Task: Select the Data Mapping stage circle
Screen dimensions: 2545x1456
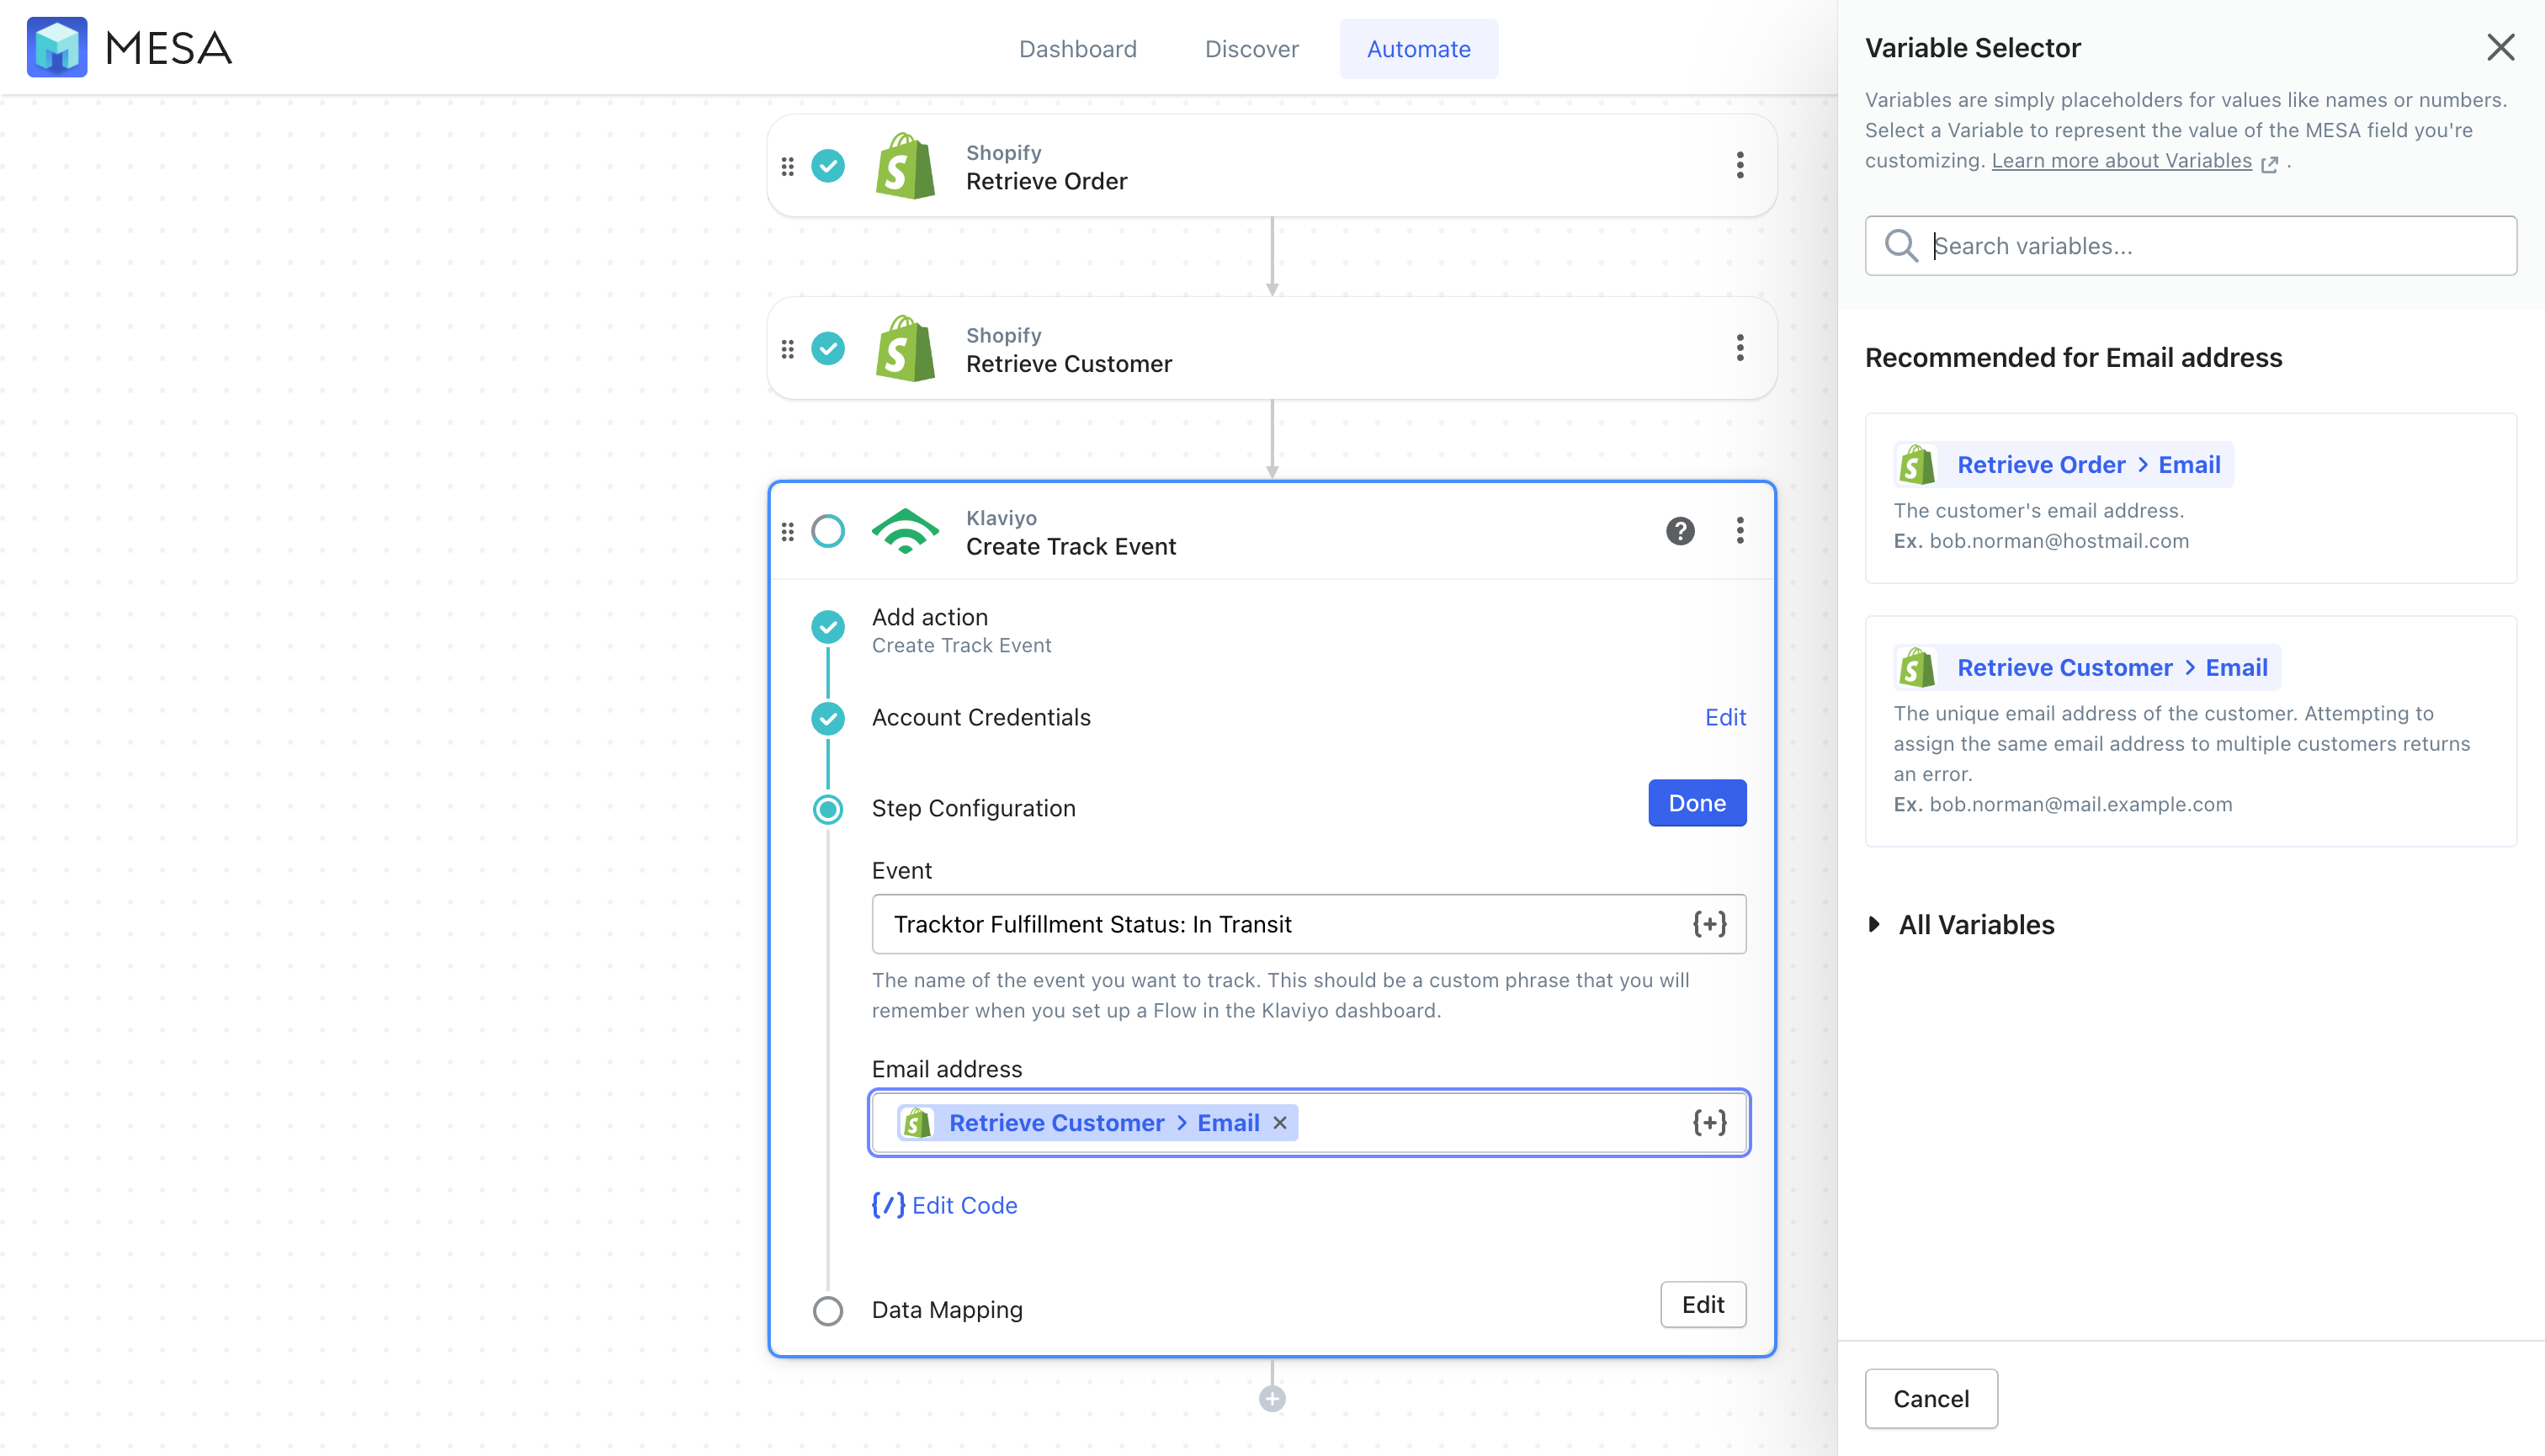Action: coord(828,1311)
